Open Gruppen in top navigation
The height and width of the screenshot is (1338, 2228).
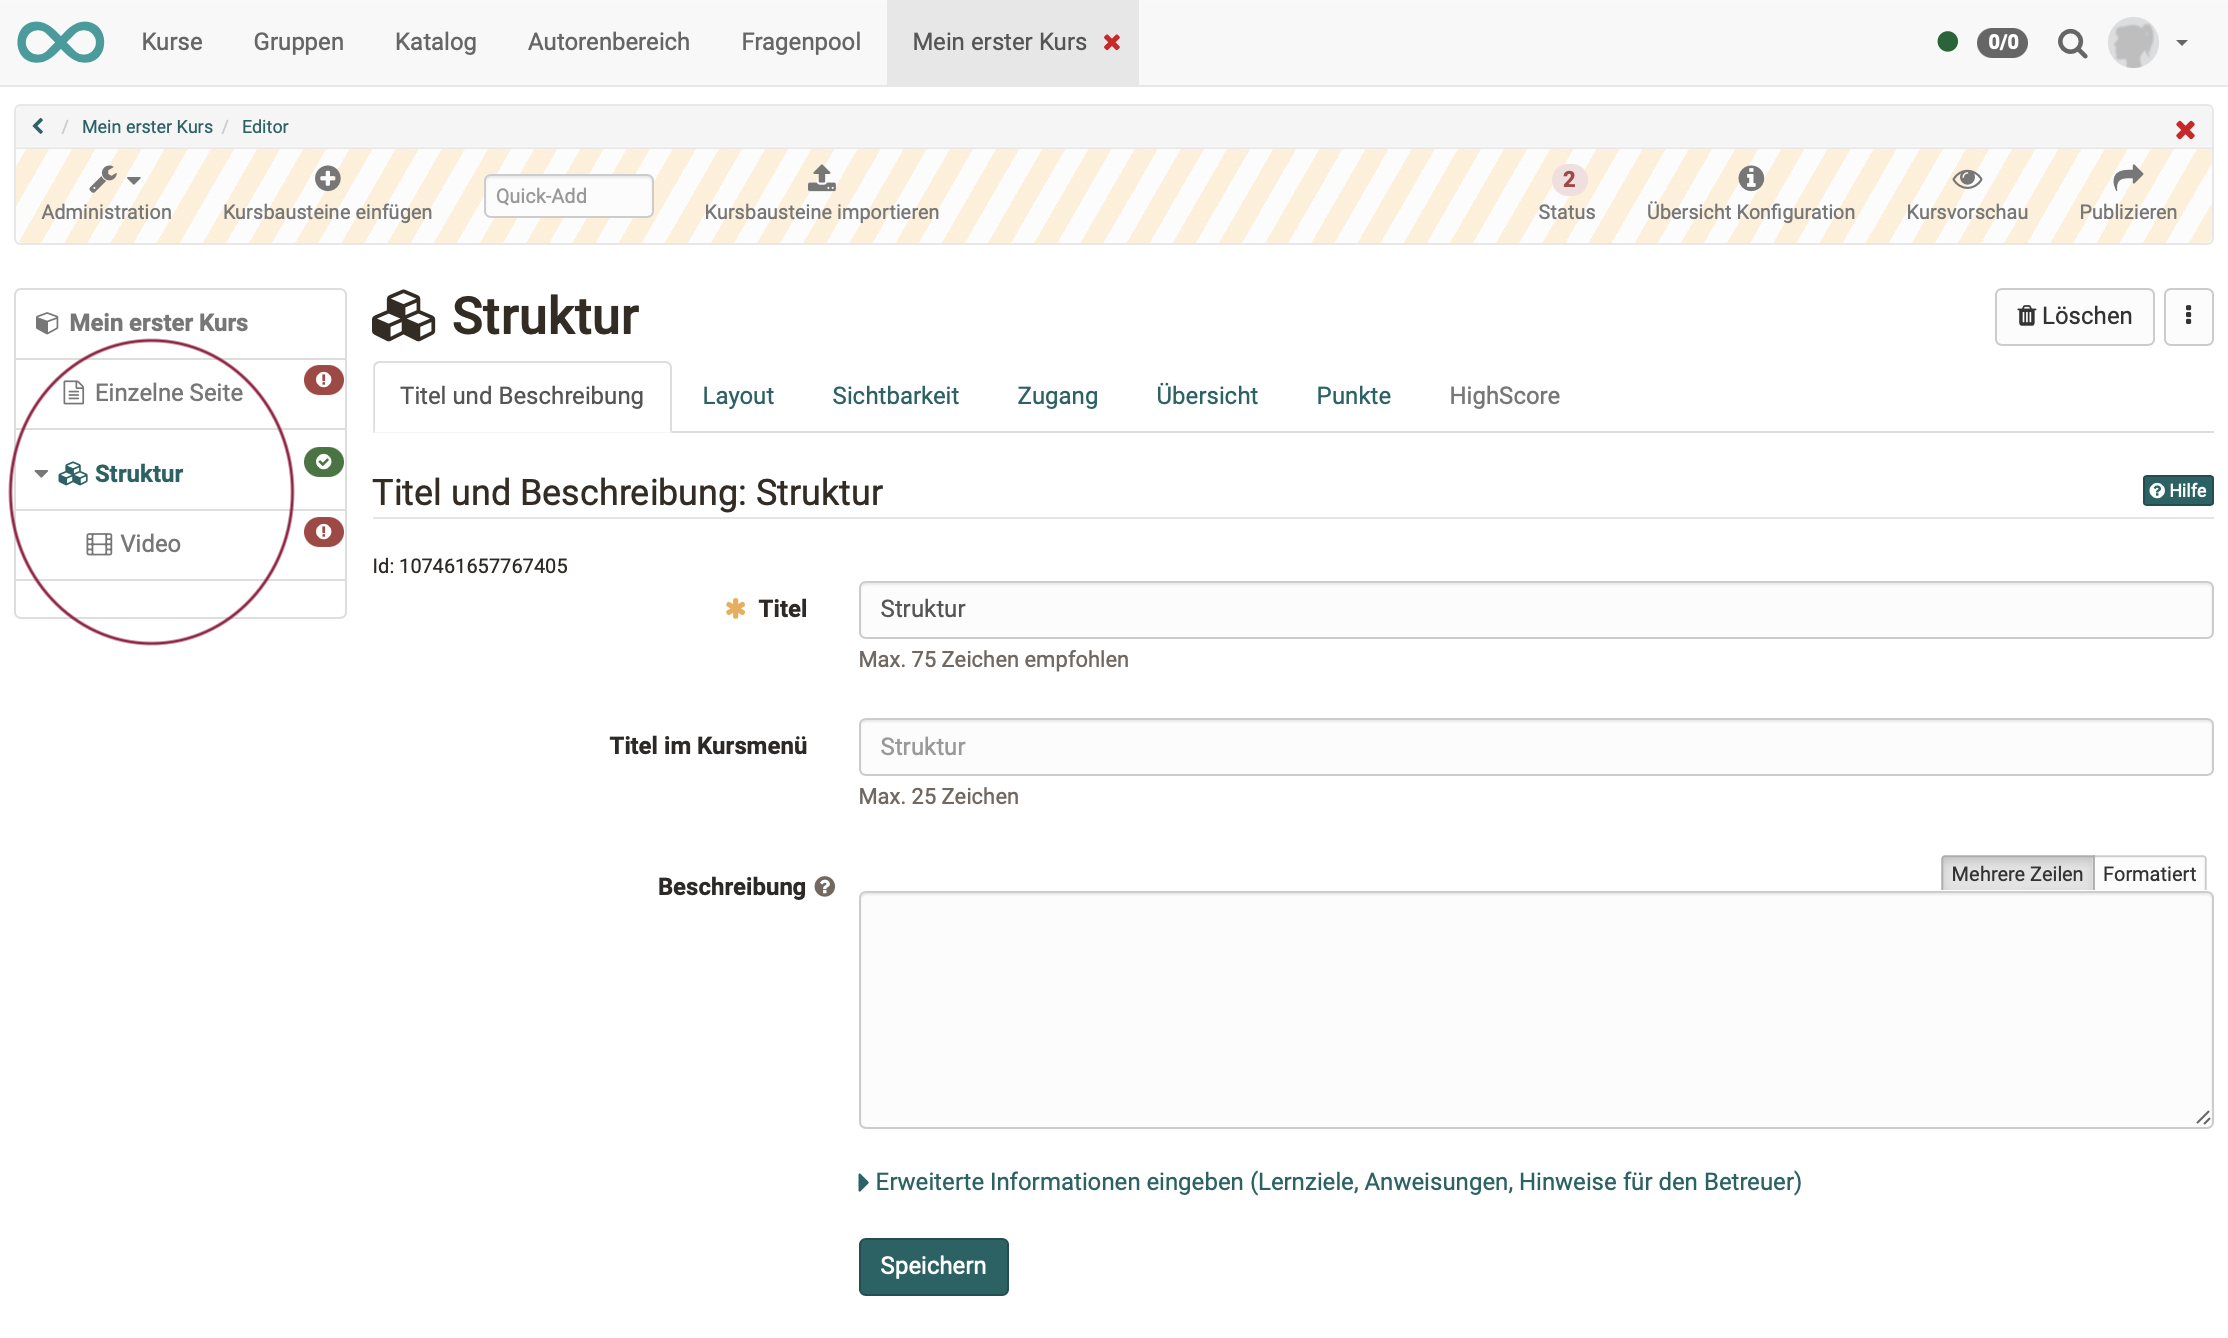tap(298, 42)
